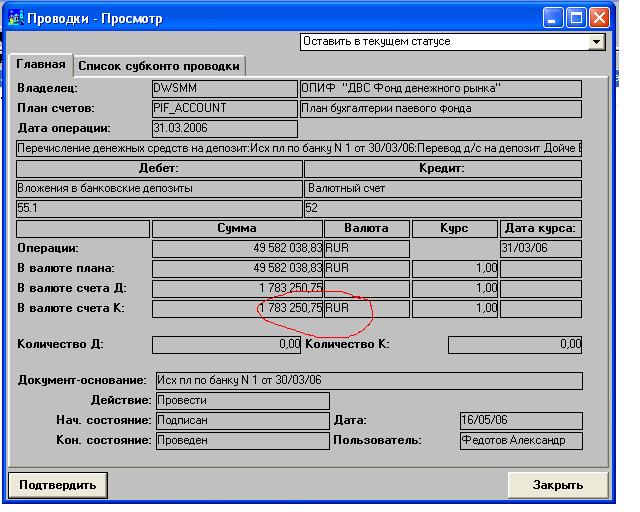Screen dimensions: 640x512
Task: Click the RUR currency in В валюте плана row
Action: pos(367,269)
